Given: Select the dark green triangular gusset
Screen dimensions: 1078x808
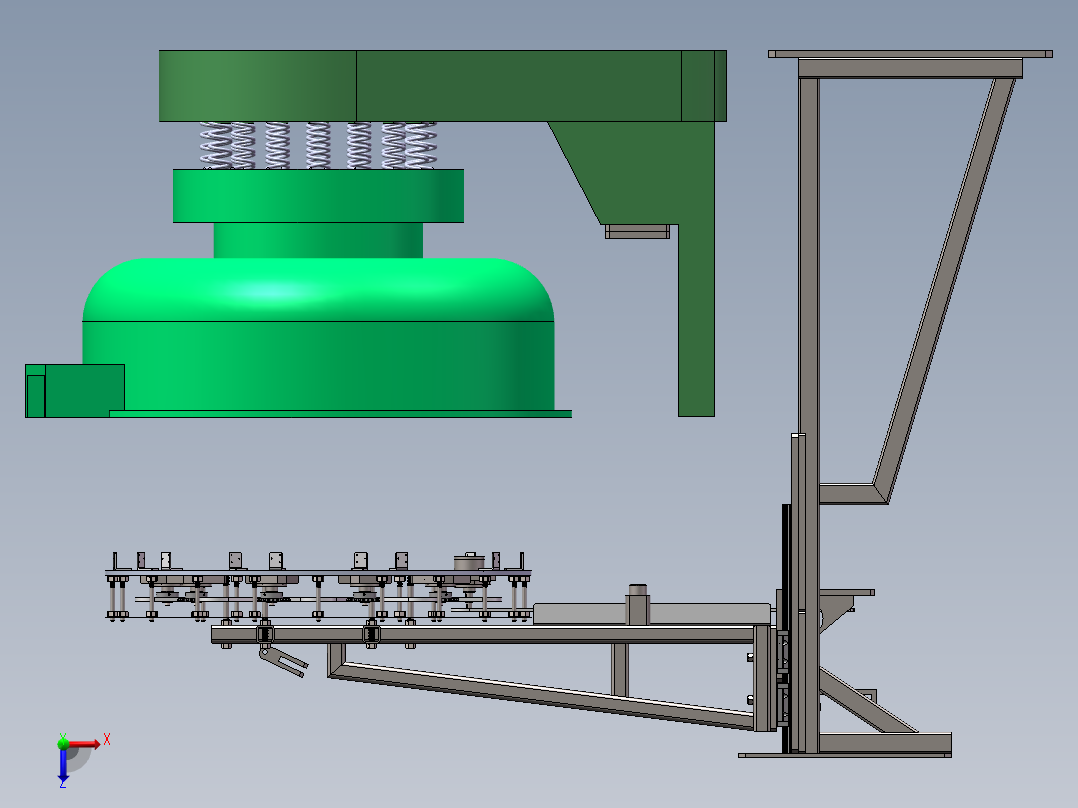Looking at the screenshot, I should tap(629, 172).
